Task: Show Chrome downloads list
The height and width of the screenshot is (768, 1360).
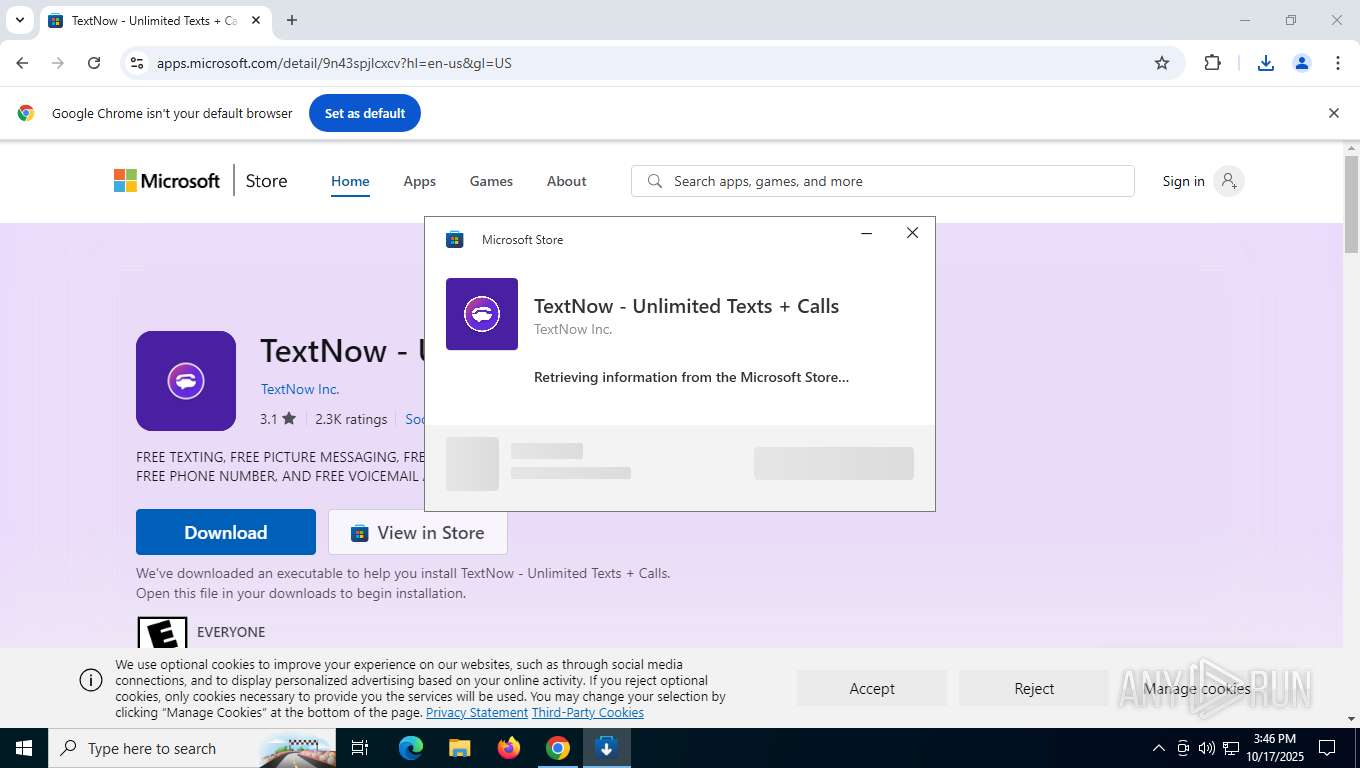Action: click(x=1265, y=63)
